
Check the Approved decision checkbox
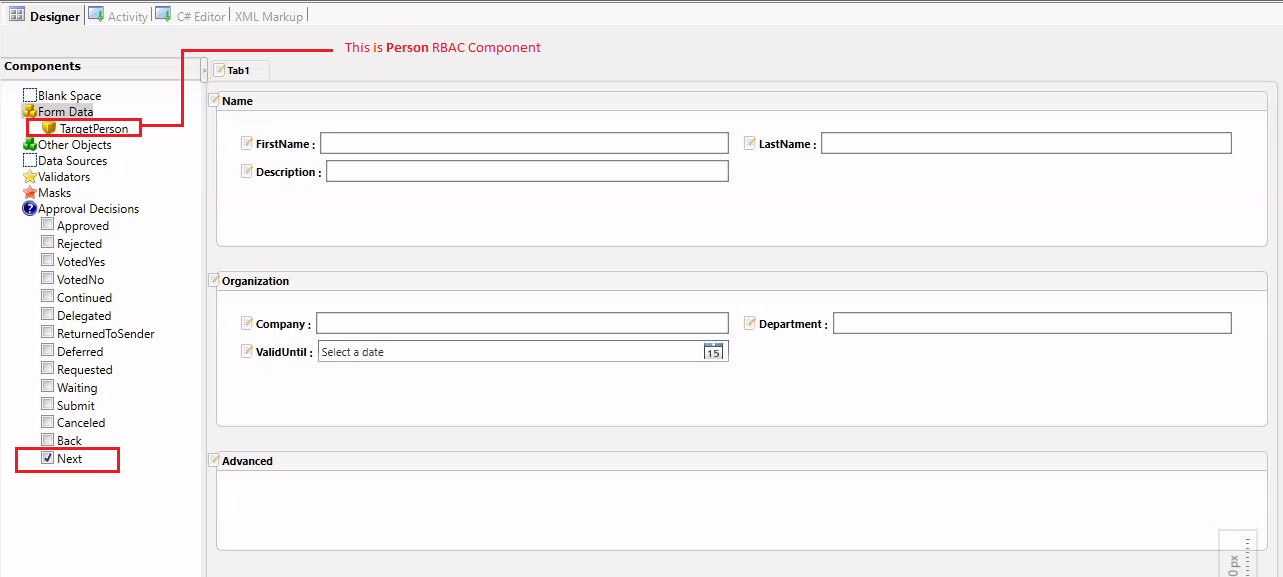coord(47,225)
